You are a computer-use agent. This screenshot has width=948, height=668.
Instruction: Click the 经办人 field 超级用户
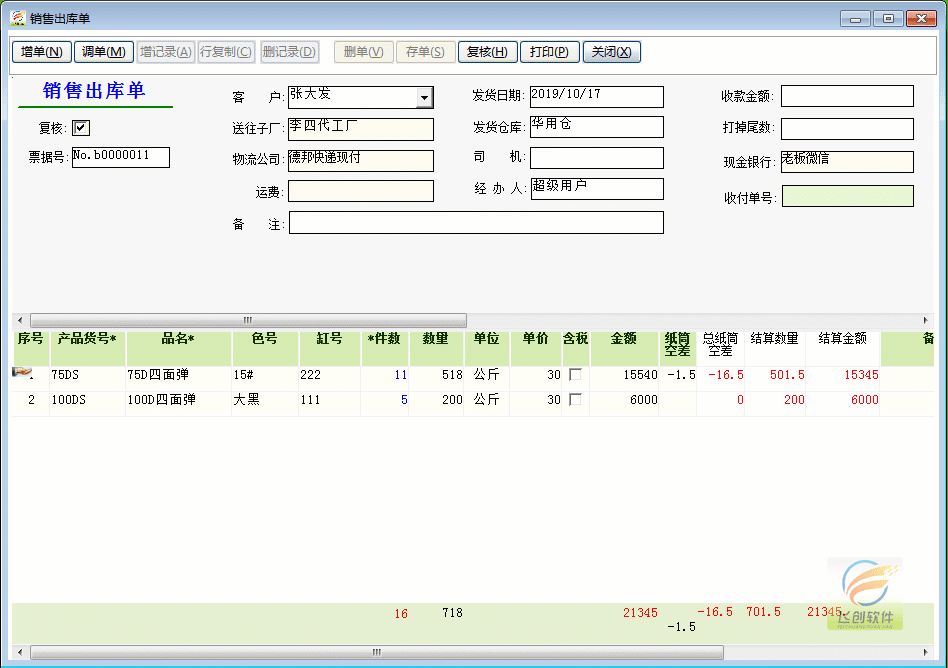click(x=597, y=189)
